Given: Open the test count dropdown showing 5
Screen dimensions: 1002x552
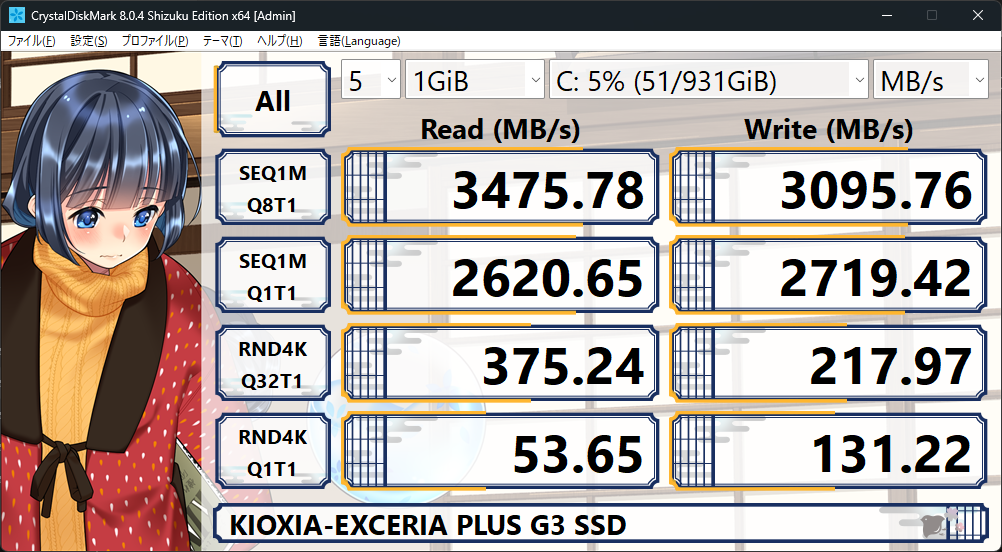Looking at the screenshot, I should [371, 80].
